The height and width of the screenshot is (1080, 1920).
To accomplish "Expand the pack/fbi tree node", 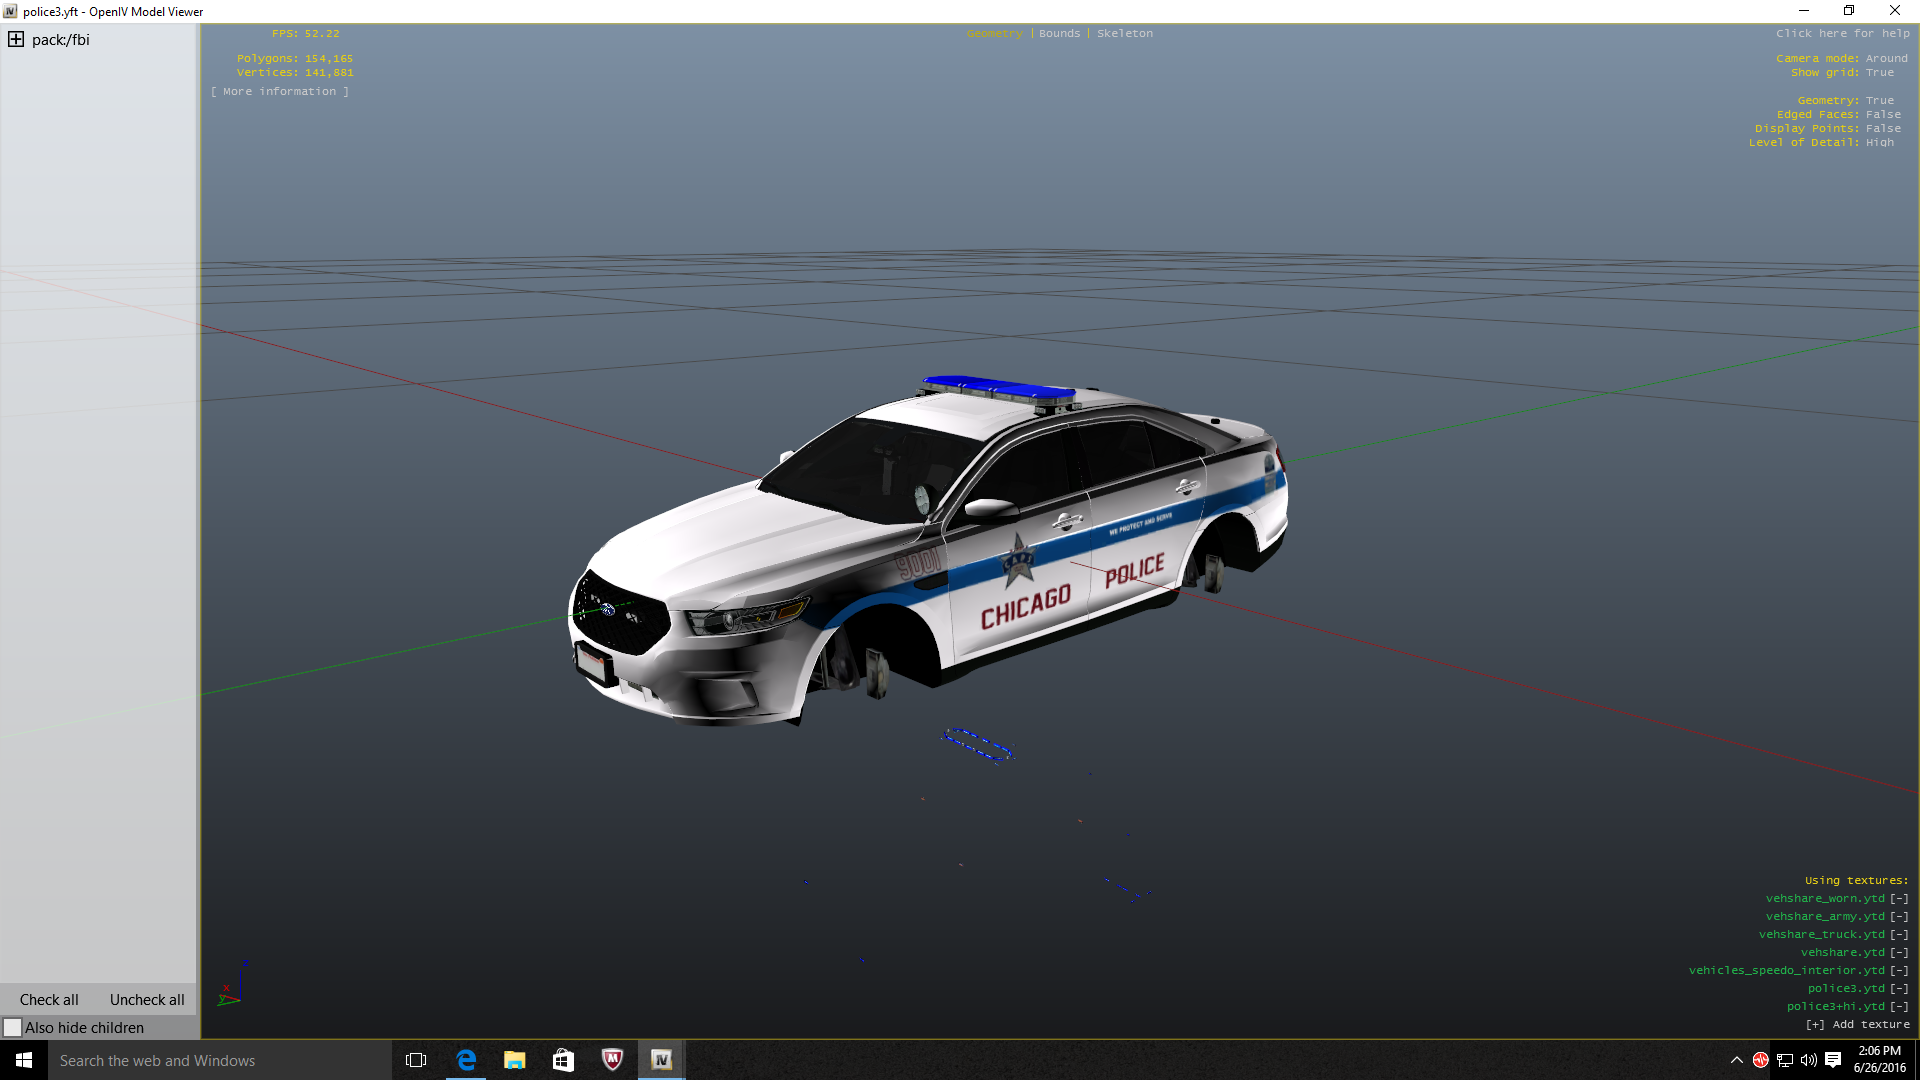I will point(16,40).
